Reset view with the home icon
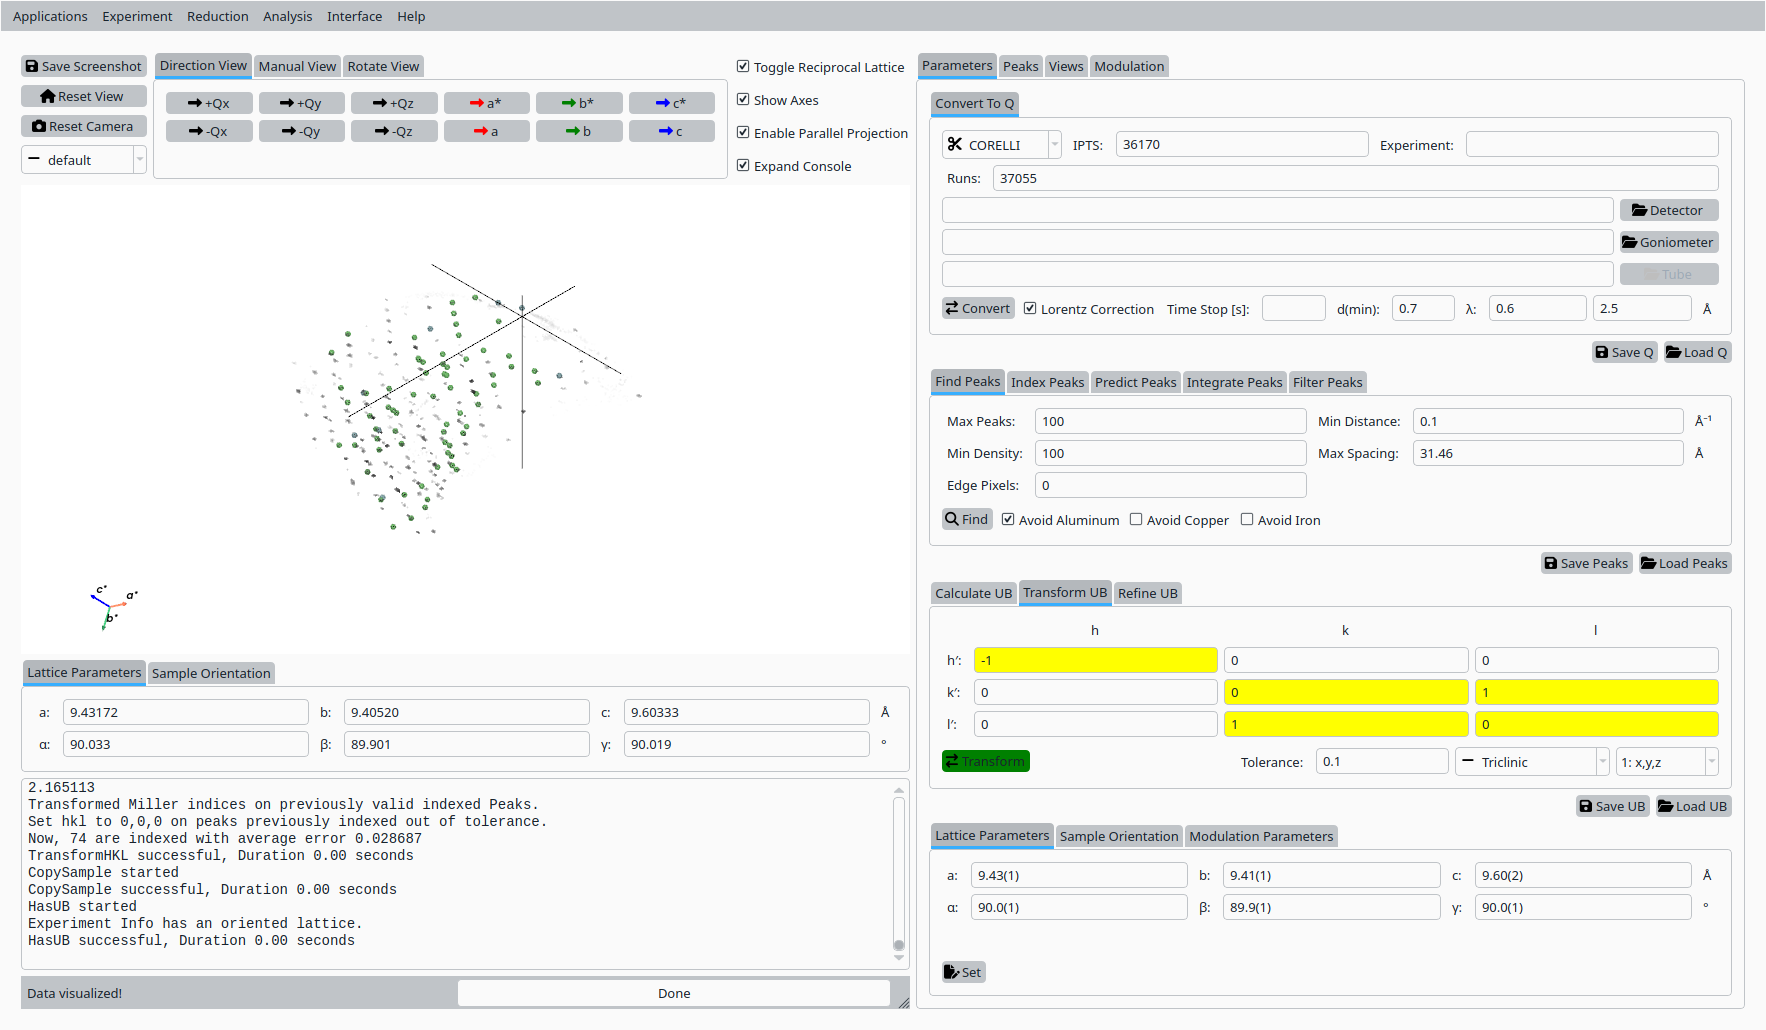Image resolution: width=1766 pixels, height=1030 pixels. pos(84,96)
